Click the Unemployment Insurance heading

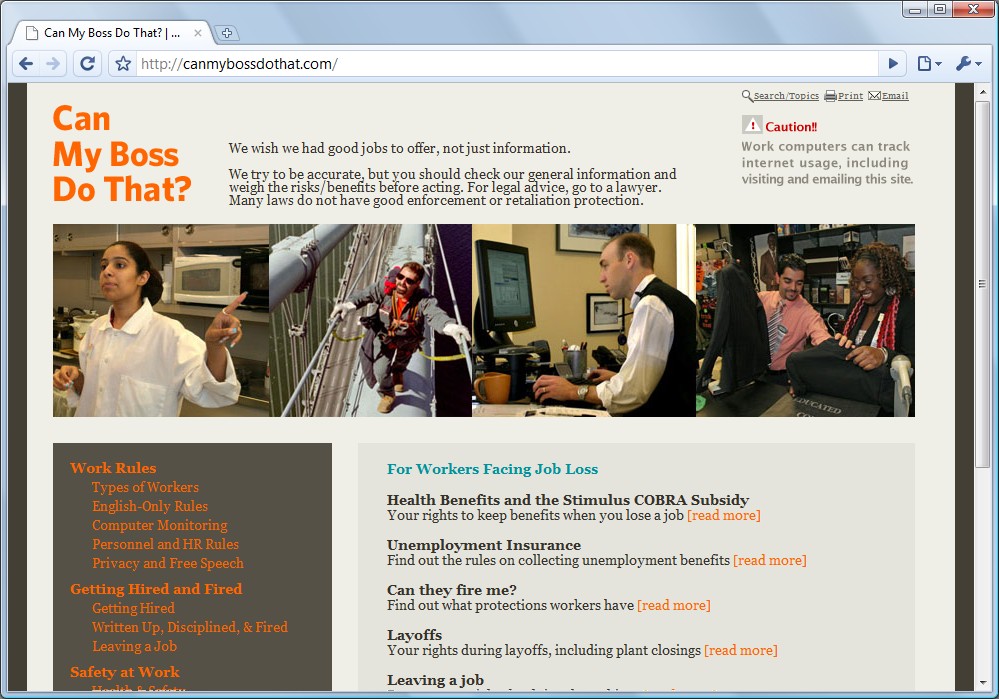coord(484,545)
